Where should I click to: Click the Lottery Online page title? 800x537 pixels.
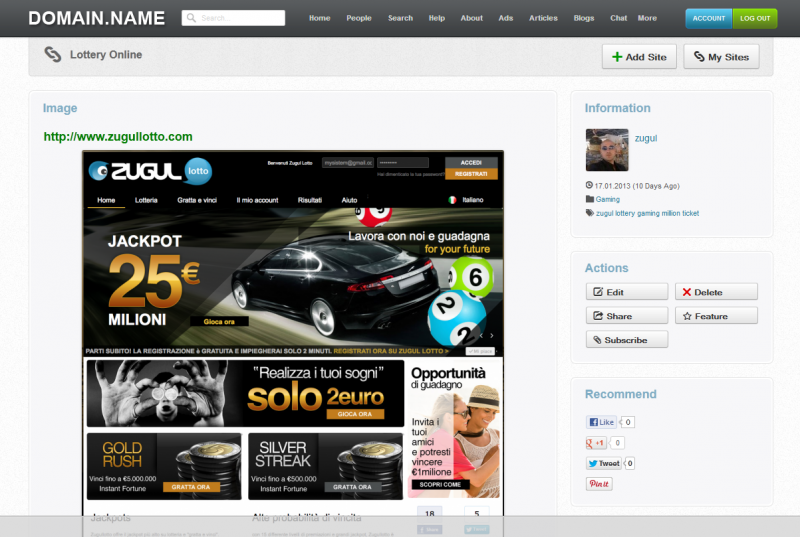pos(106,55)
